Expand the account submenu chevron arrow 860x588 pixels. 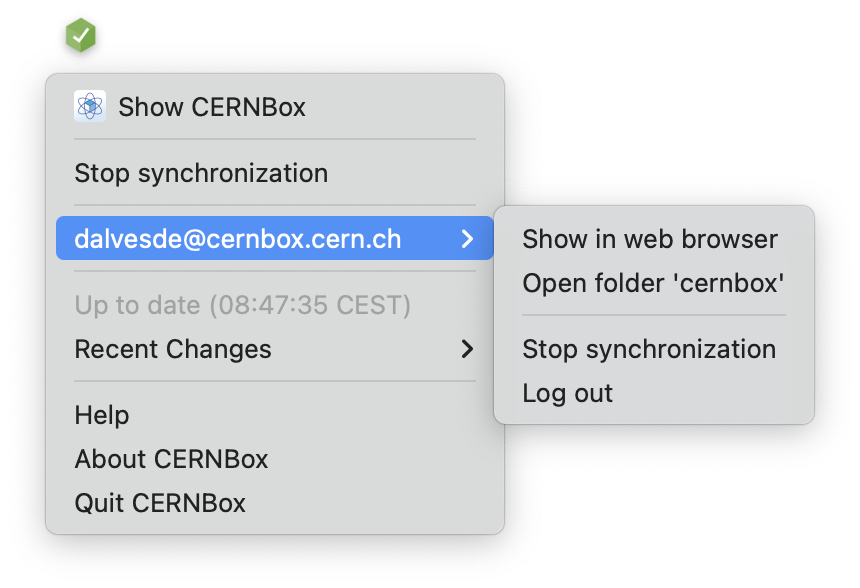467,239
